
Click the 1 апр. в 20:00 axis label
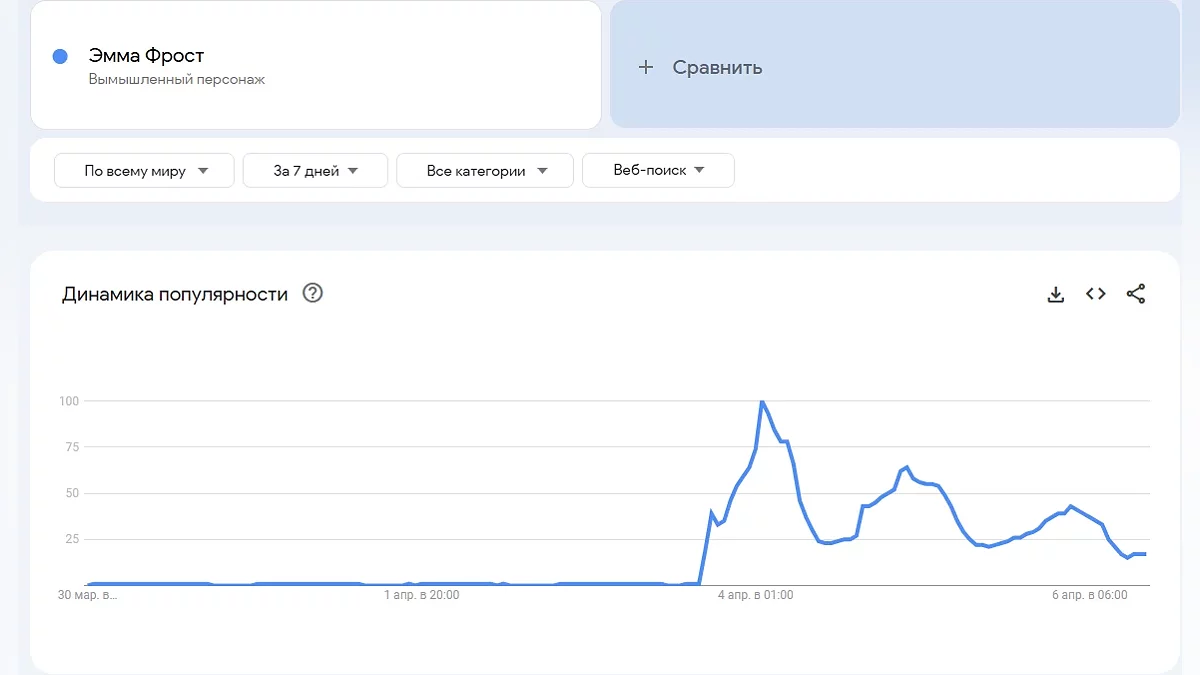[422, 595]
